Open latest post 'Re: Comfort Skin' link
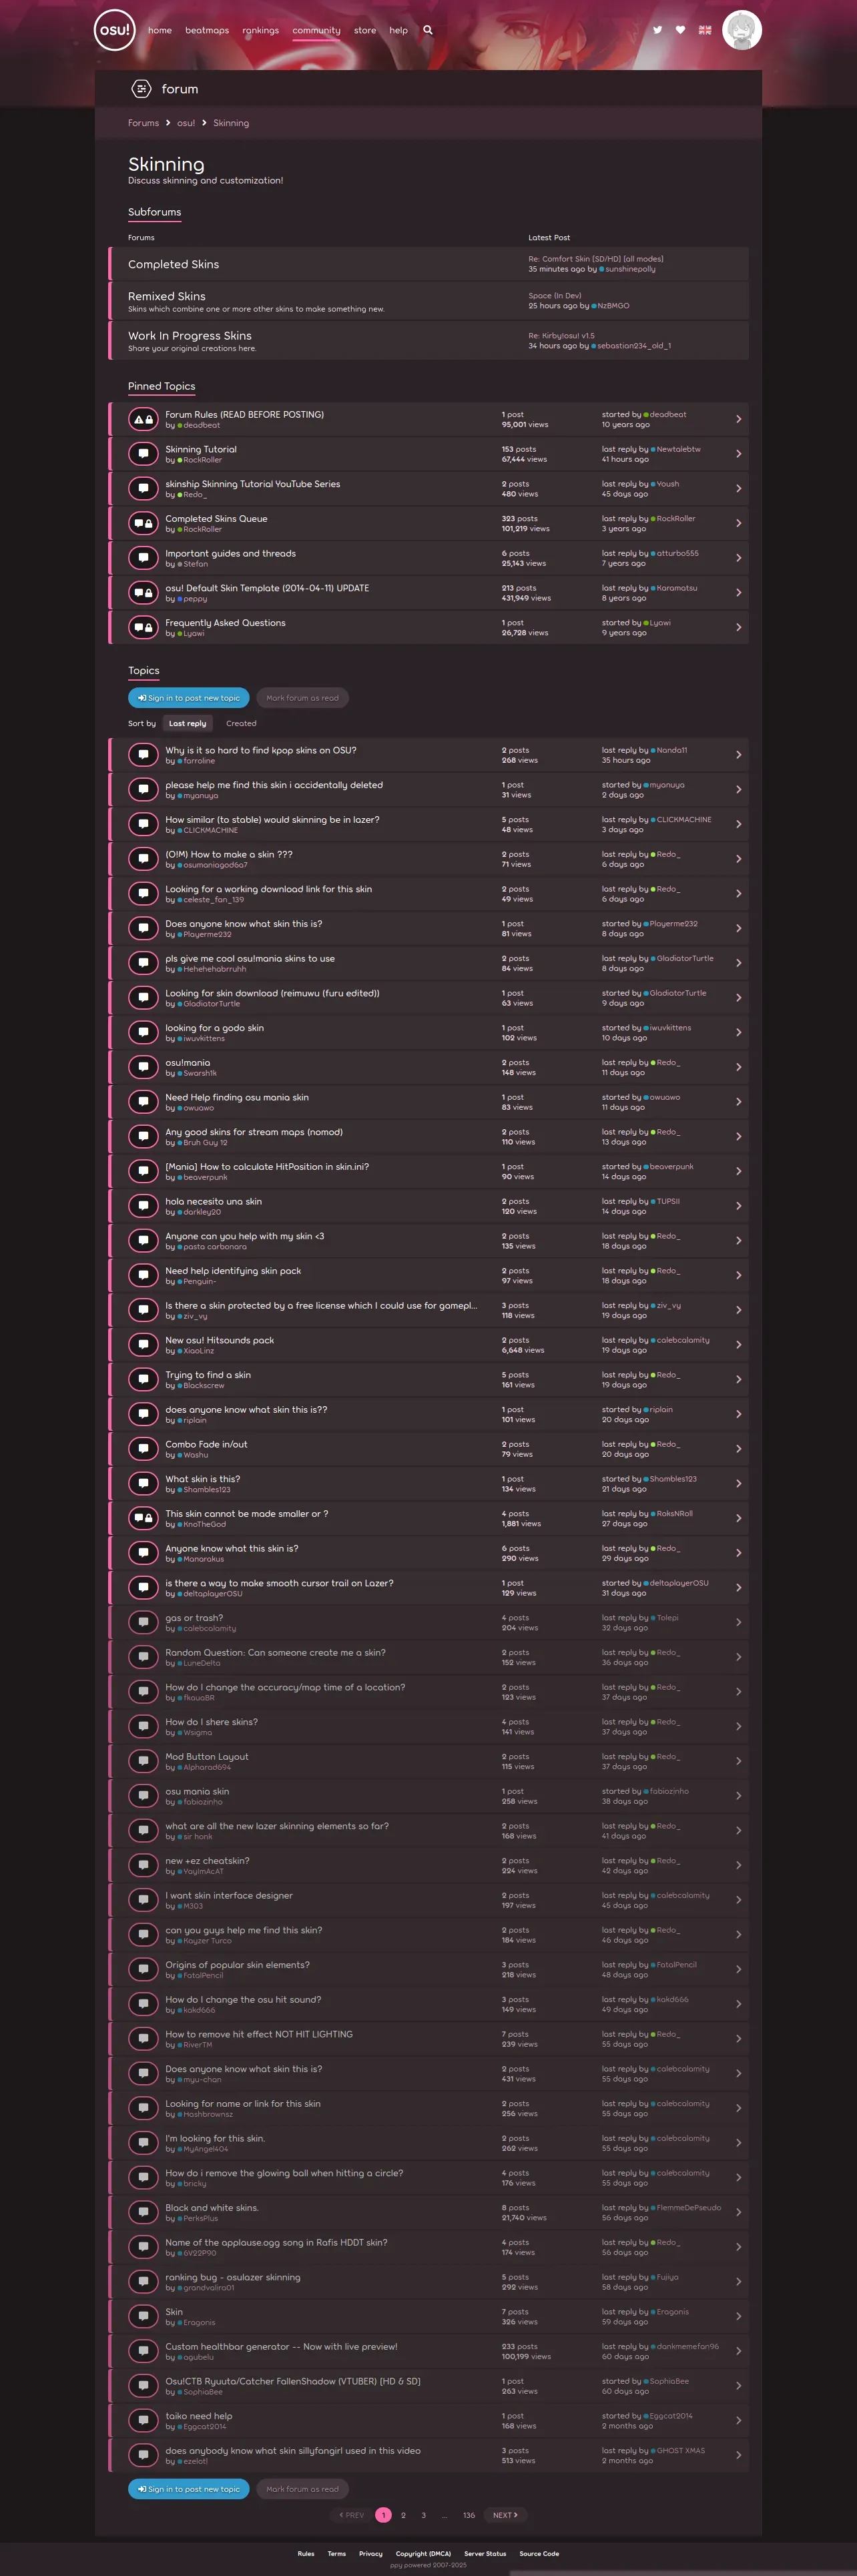Viewport: 857px width, 2576px height. coord(596,259)
